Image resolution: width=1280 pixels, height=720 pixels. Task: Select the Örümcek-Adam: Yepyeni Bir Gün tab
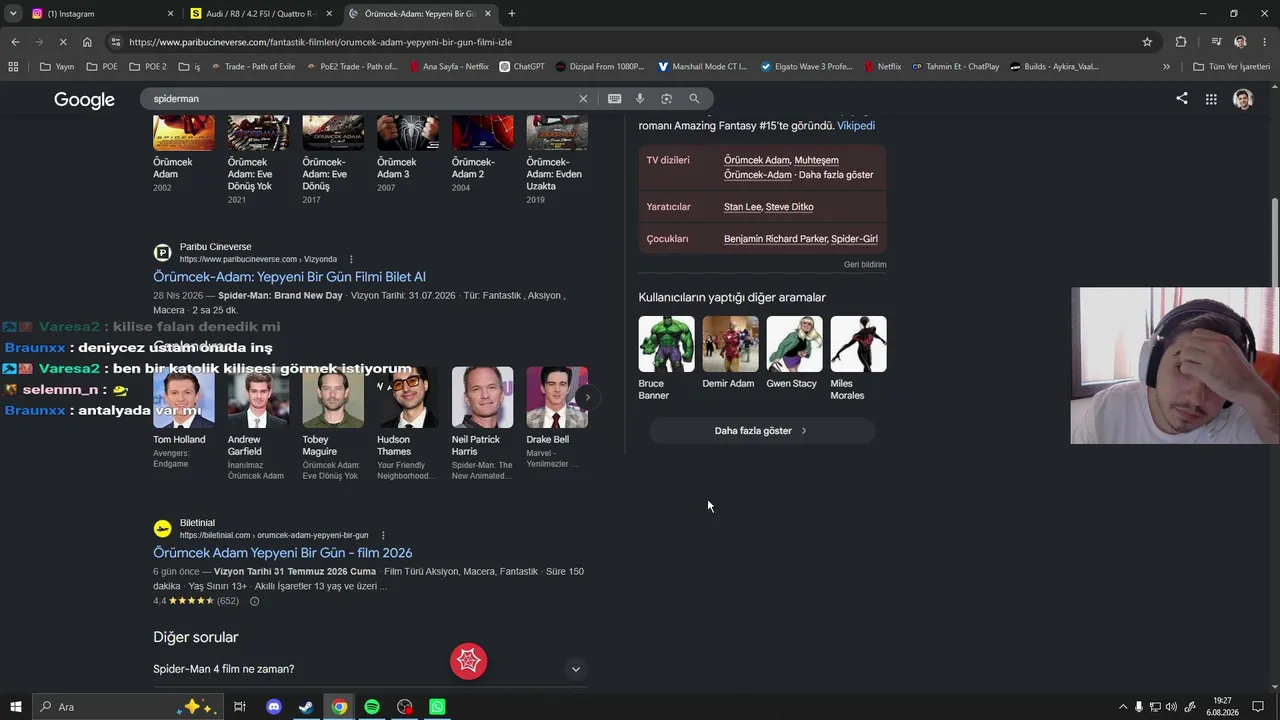tap(421, 14)
